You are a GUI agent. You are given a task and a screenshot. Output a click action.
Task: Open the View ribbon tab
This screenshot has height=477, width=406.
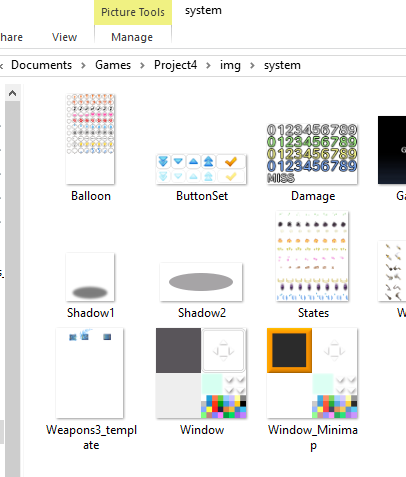coord(64,37)
